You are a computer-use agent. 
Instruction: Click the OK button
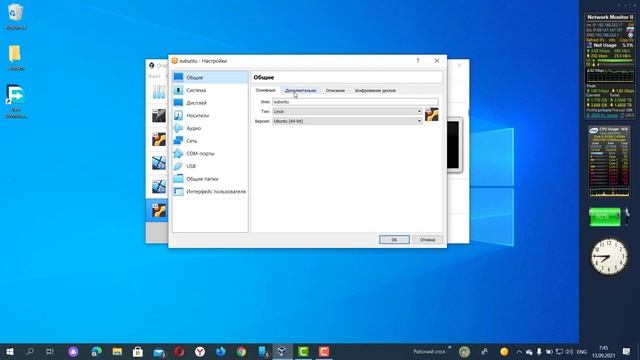click(394, 240)
